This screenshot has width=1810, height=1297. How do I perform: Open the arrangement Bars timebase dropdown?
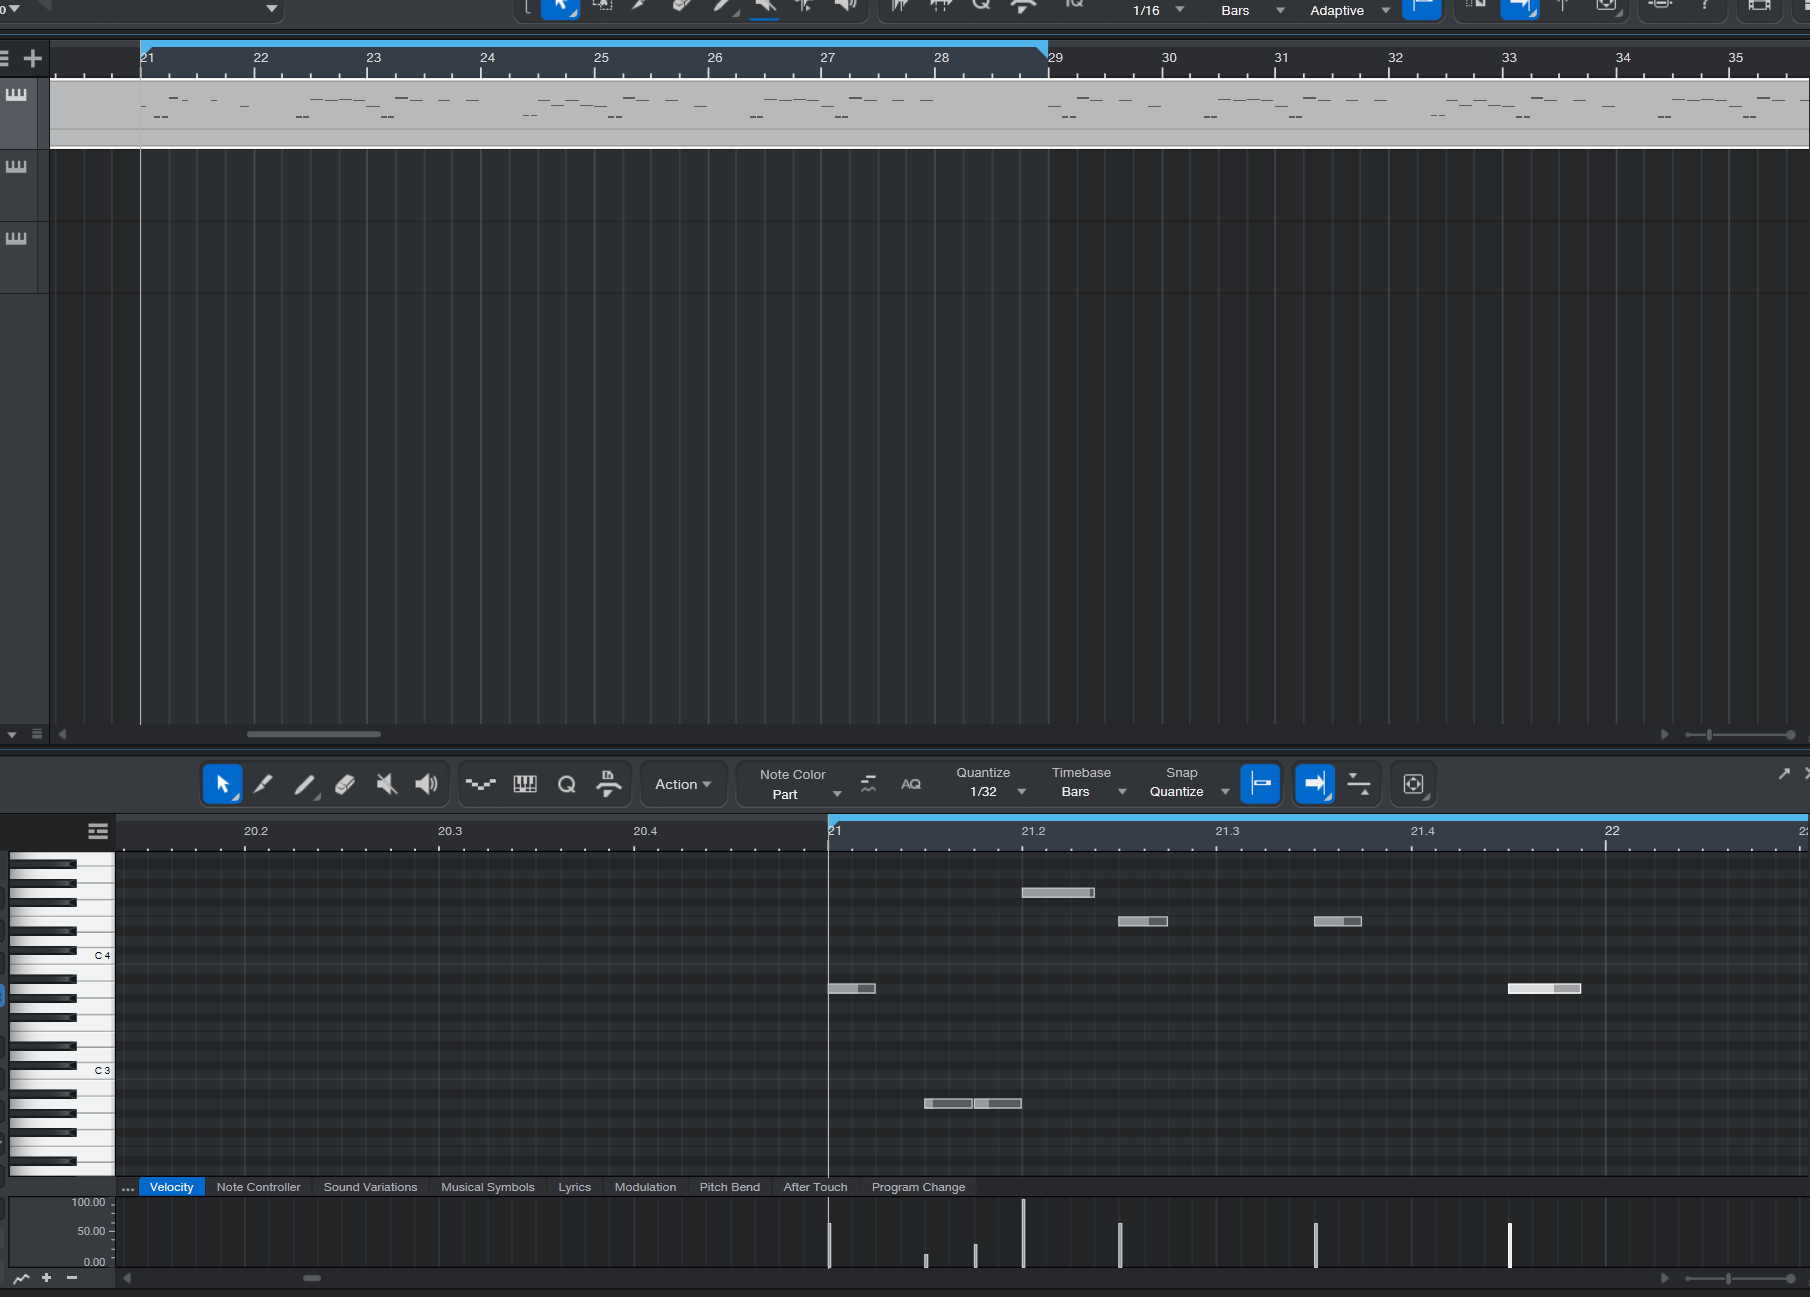click(x=1251, y=10)
